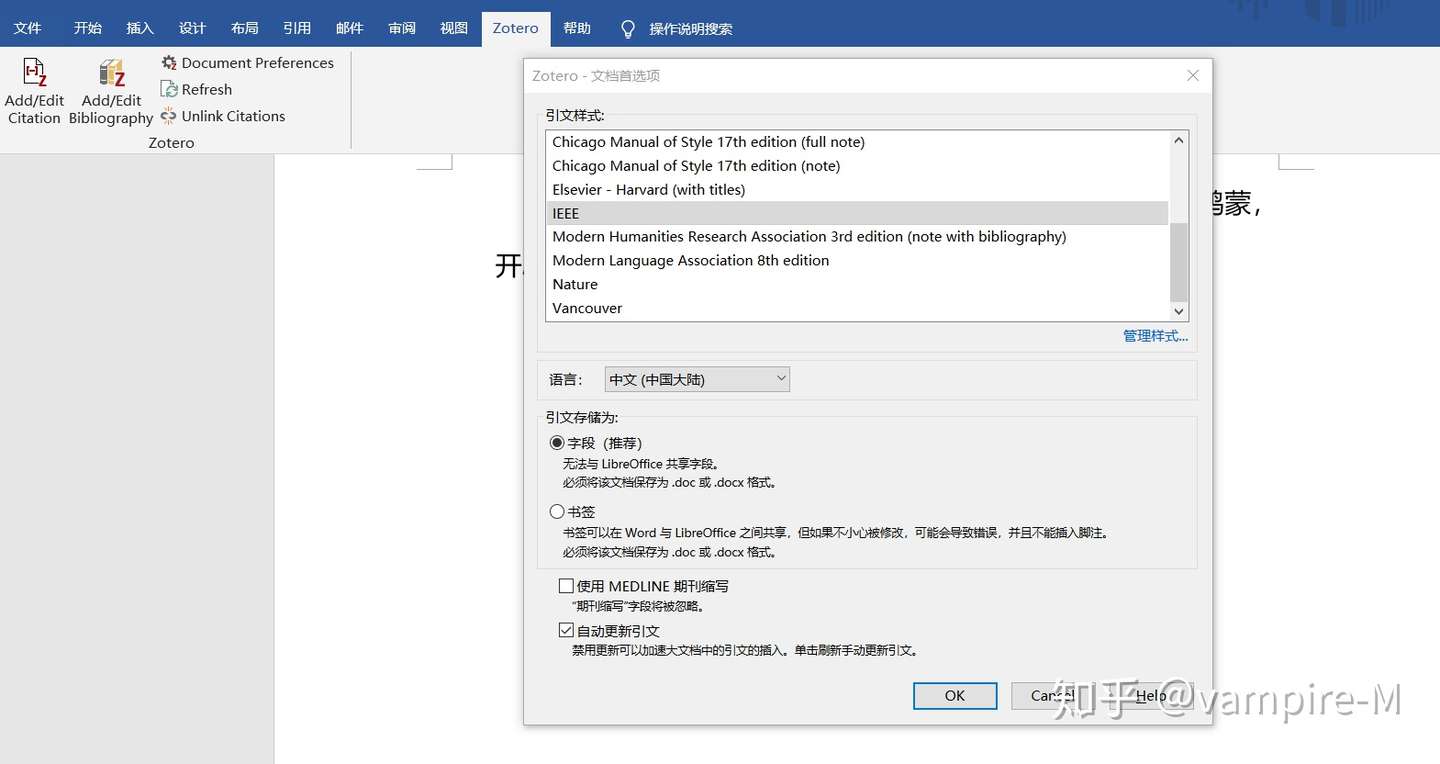The image size is (1440, 764).
Task: Switch to the 布局 ribbon tab
Action: pyautogui.click(x=244, y=28)
